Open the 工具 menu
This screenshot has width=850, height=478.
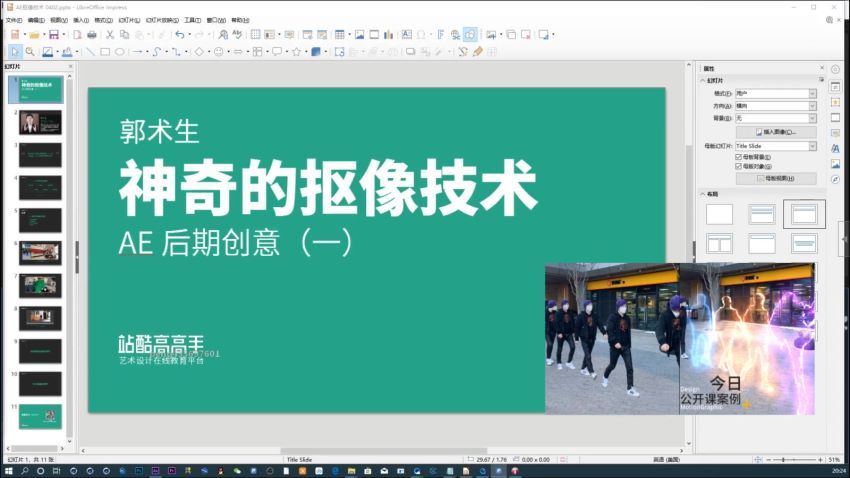pos(192,20)
